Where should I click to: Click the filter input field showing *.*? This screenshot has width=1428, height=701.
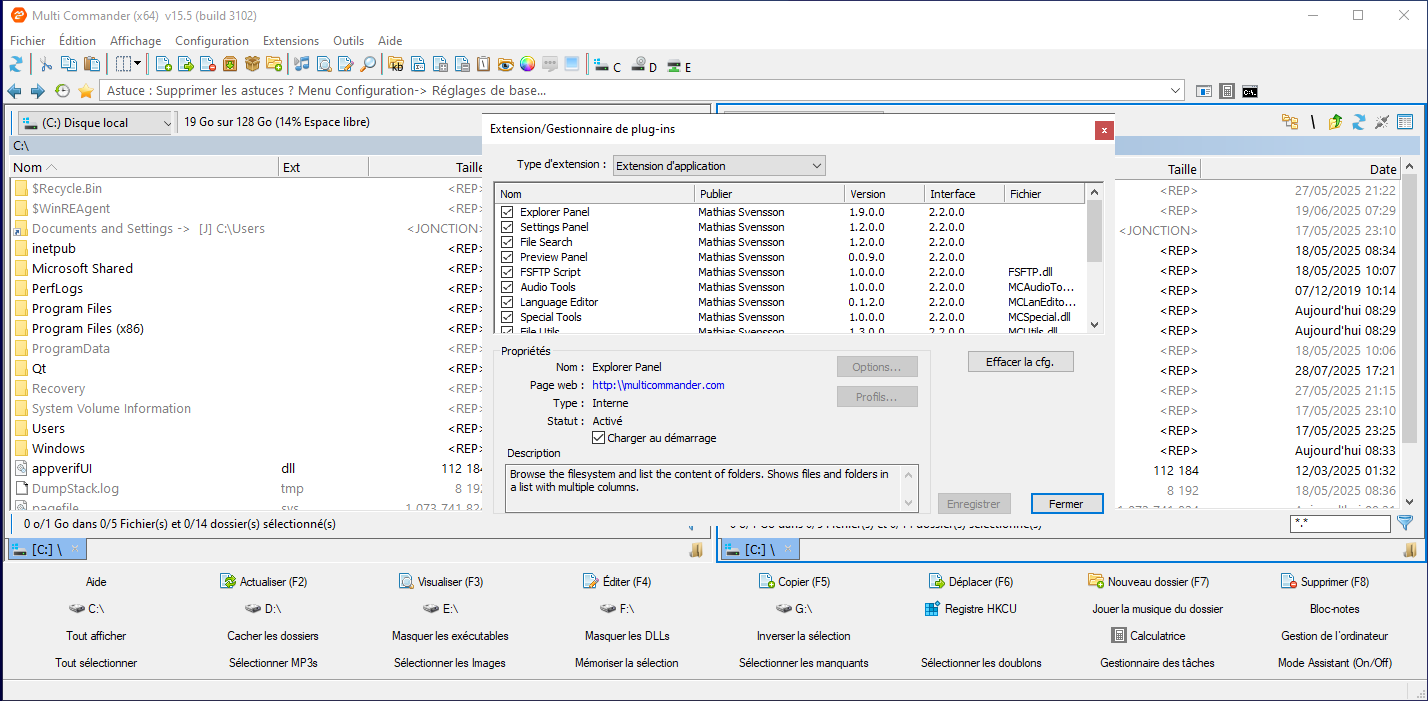[1339, 523]
